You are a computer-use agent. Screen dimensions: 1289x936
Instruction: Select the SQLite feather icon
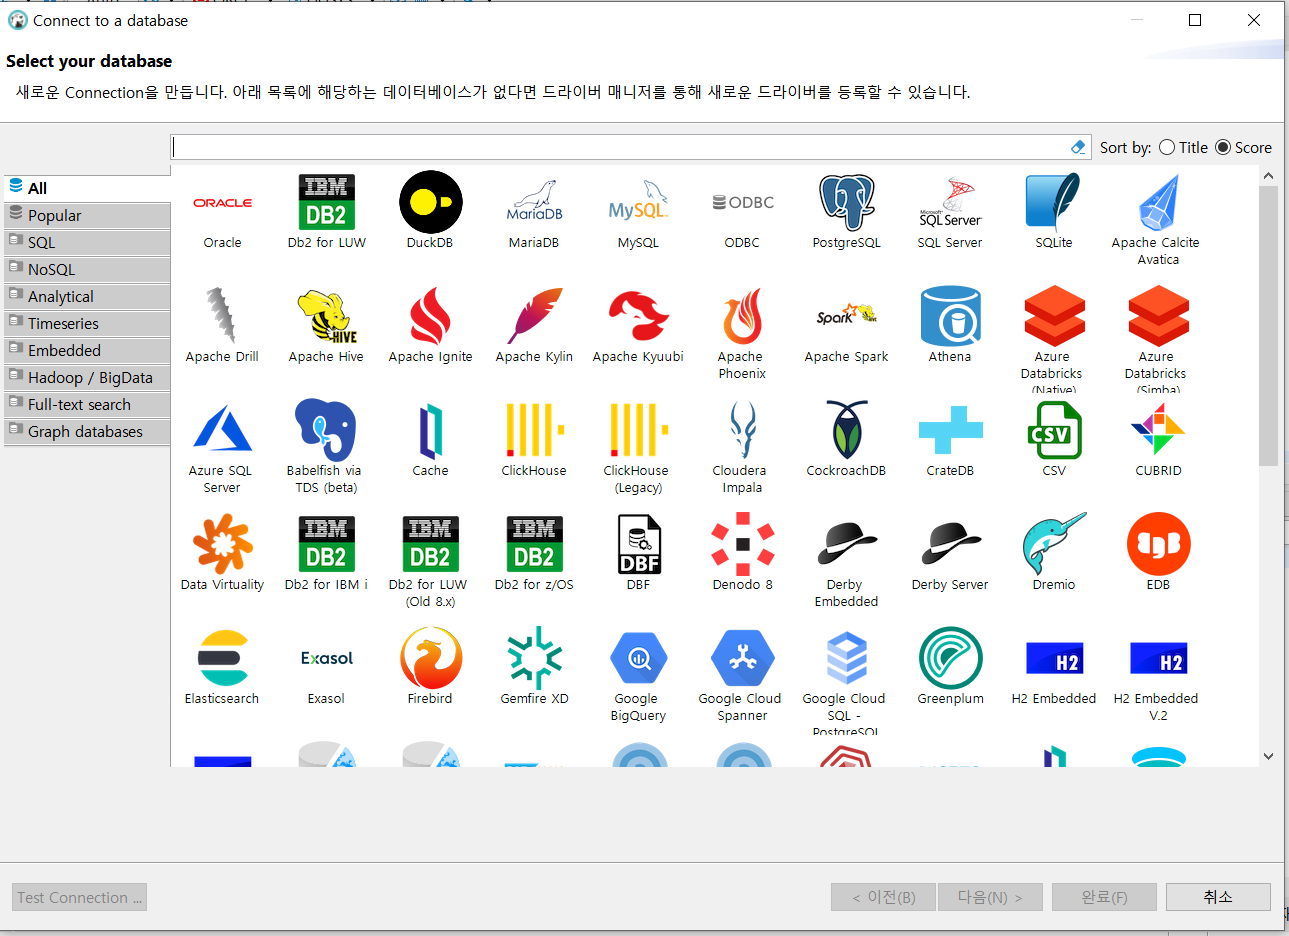(1054, 202)
